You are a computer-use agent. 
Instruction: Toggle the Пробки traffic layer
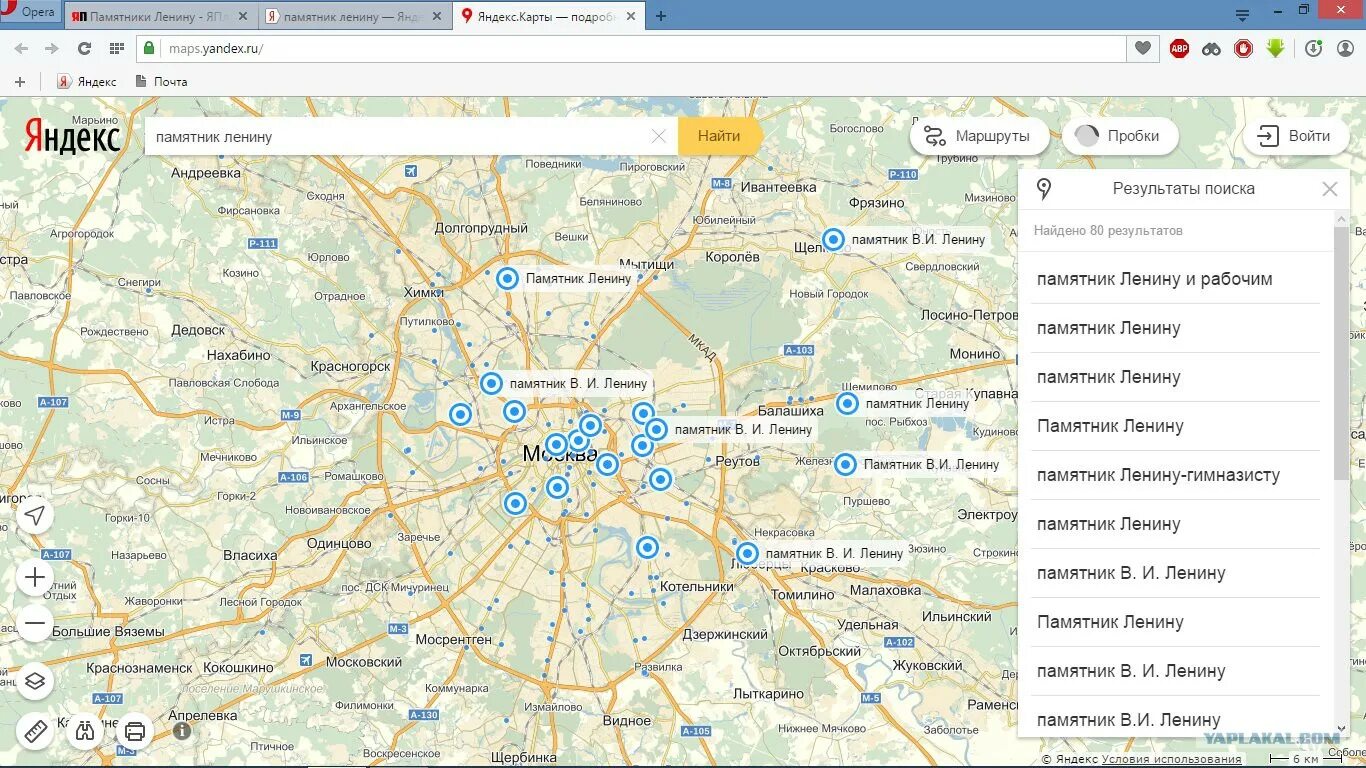(1120, 136)
